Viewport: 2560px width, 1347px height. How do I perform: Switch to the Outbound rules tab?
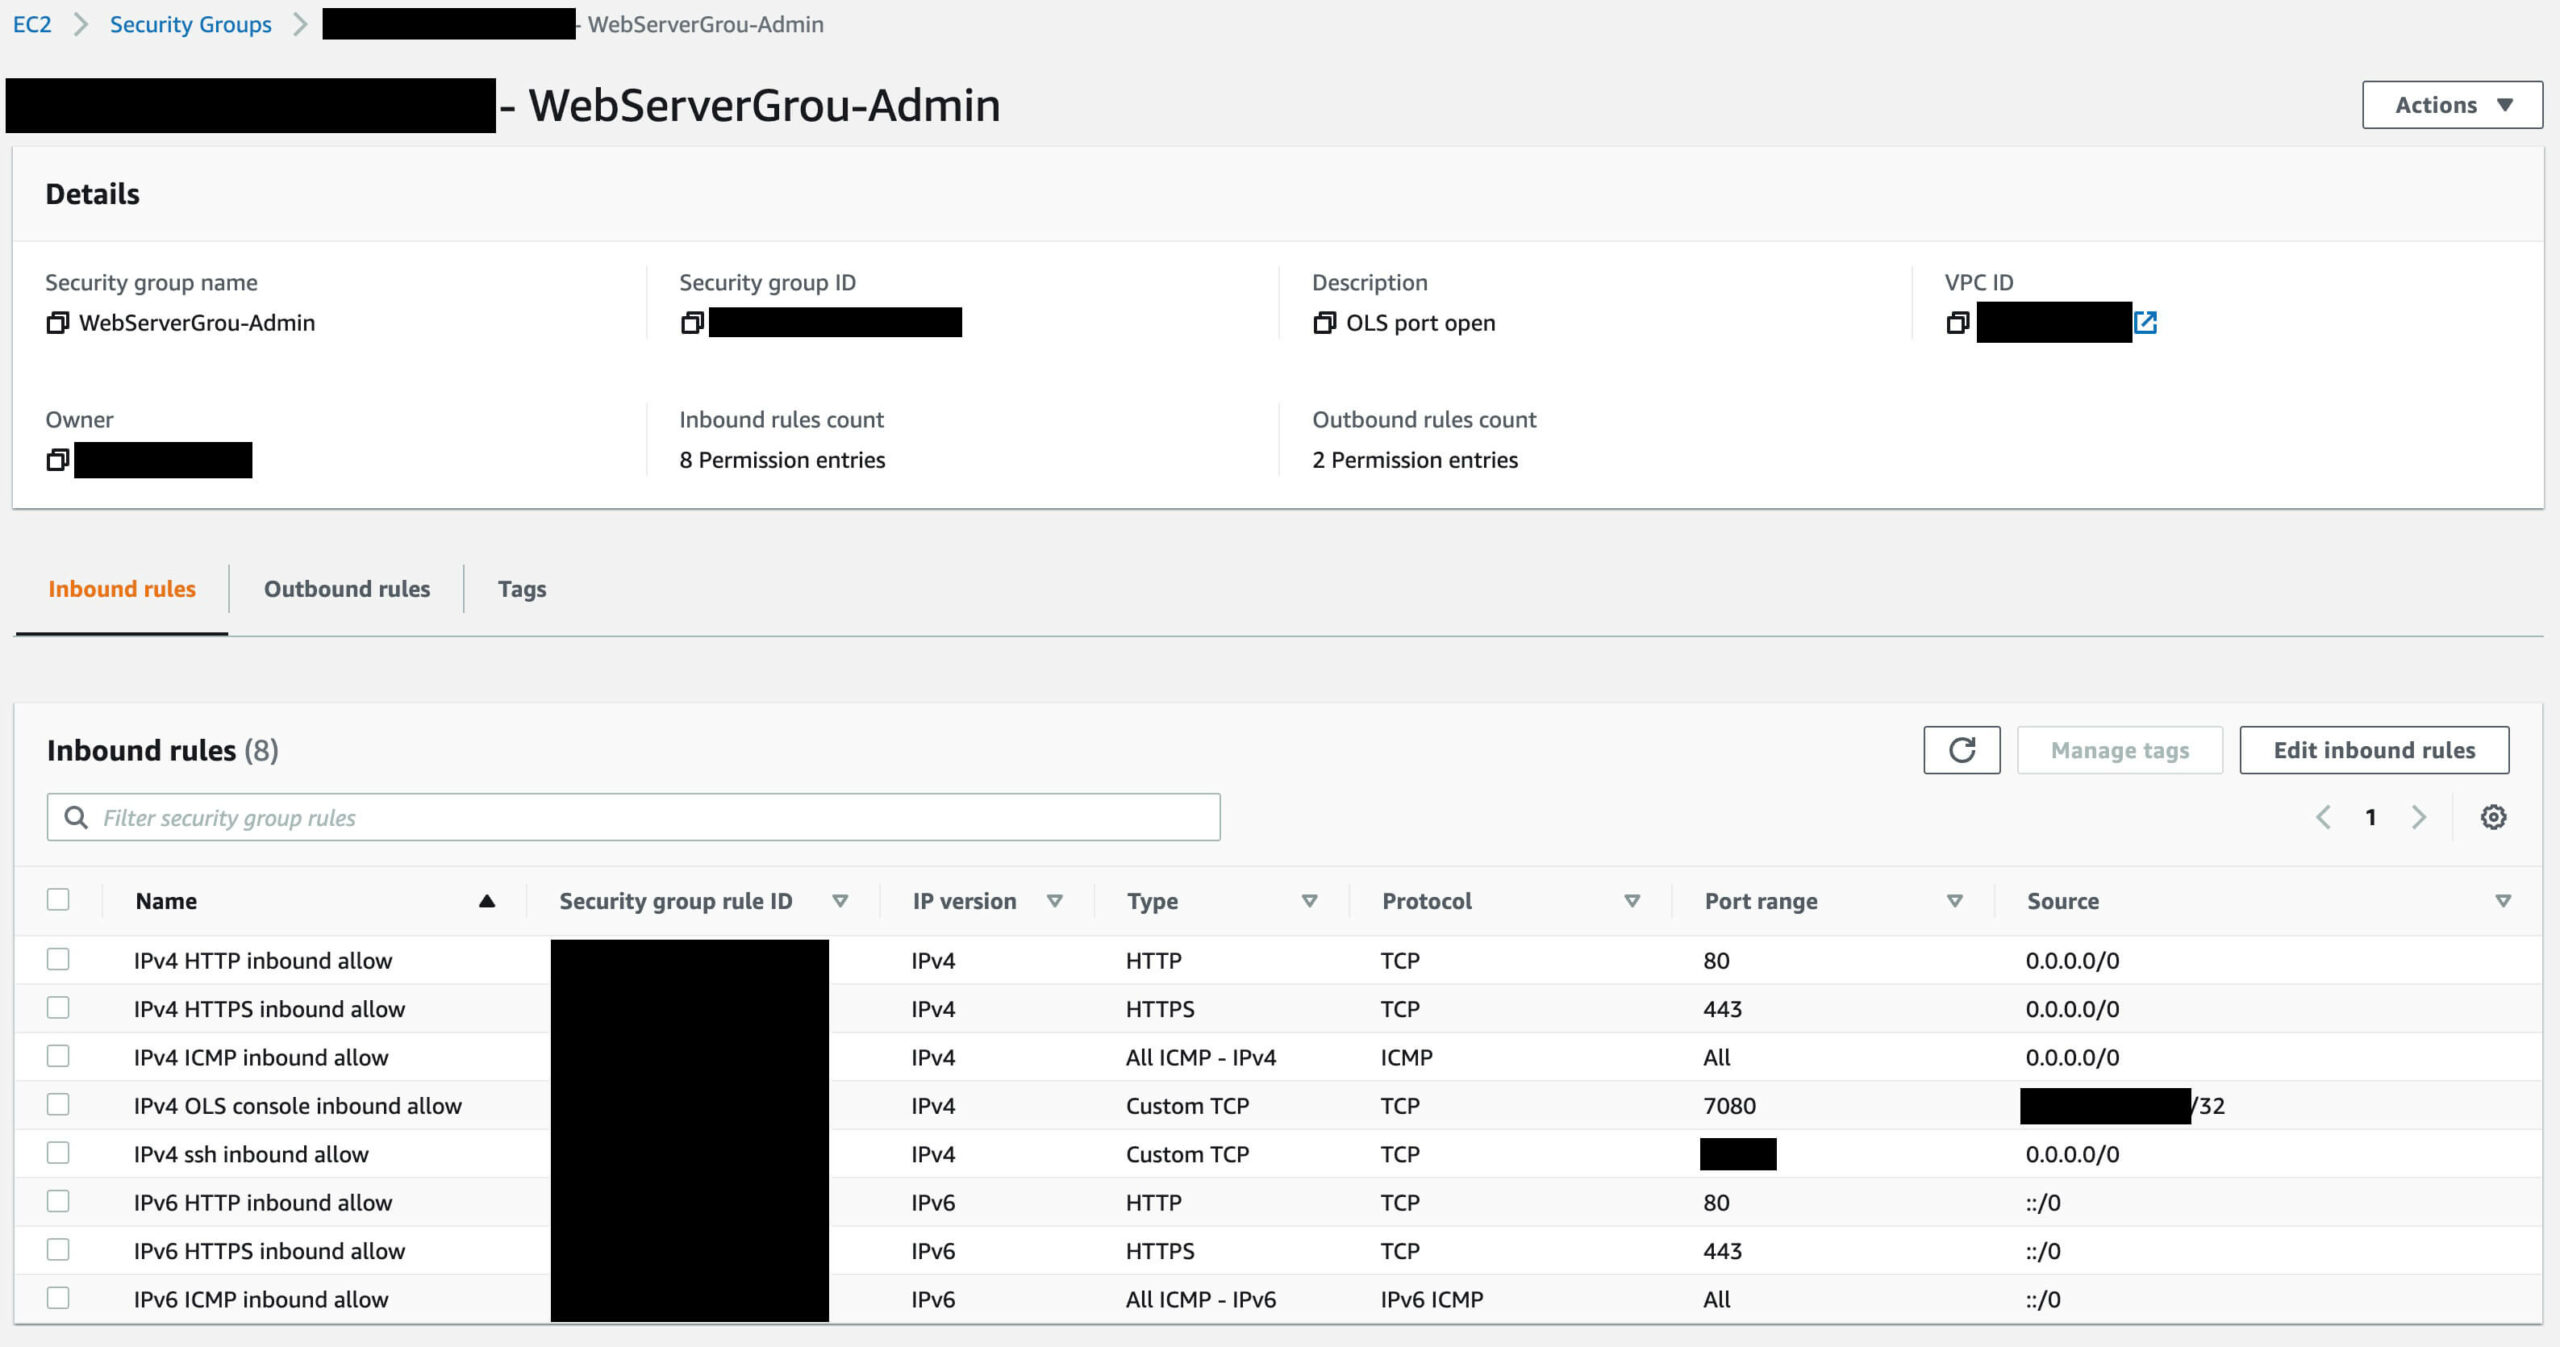[346, 589]
